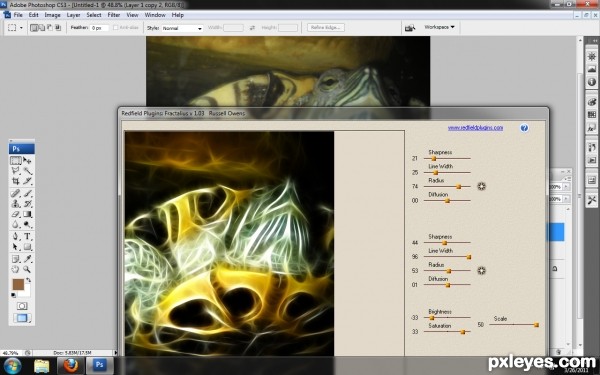Change screen mode at toolbox bottom
This screenshot has width=600, height=375.
[x=22, y=318]
